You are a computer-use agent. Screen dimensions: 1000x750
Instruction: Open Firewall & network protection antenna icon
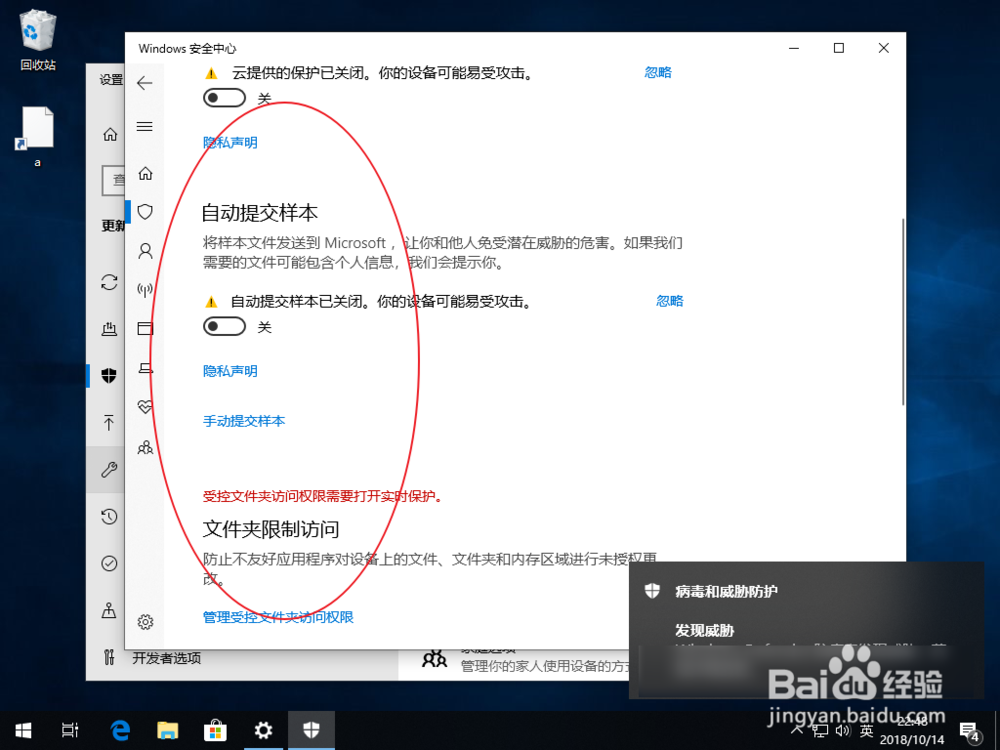click(x=145, y=290)
